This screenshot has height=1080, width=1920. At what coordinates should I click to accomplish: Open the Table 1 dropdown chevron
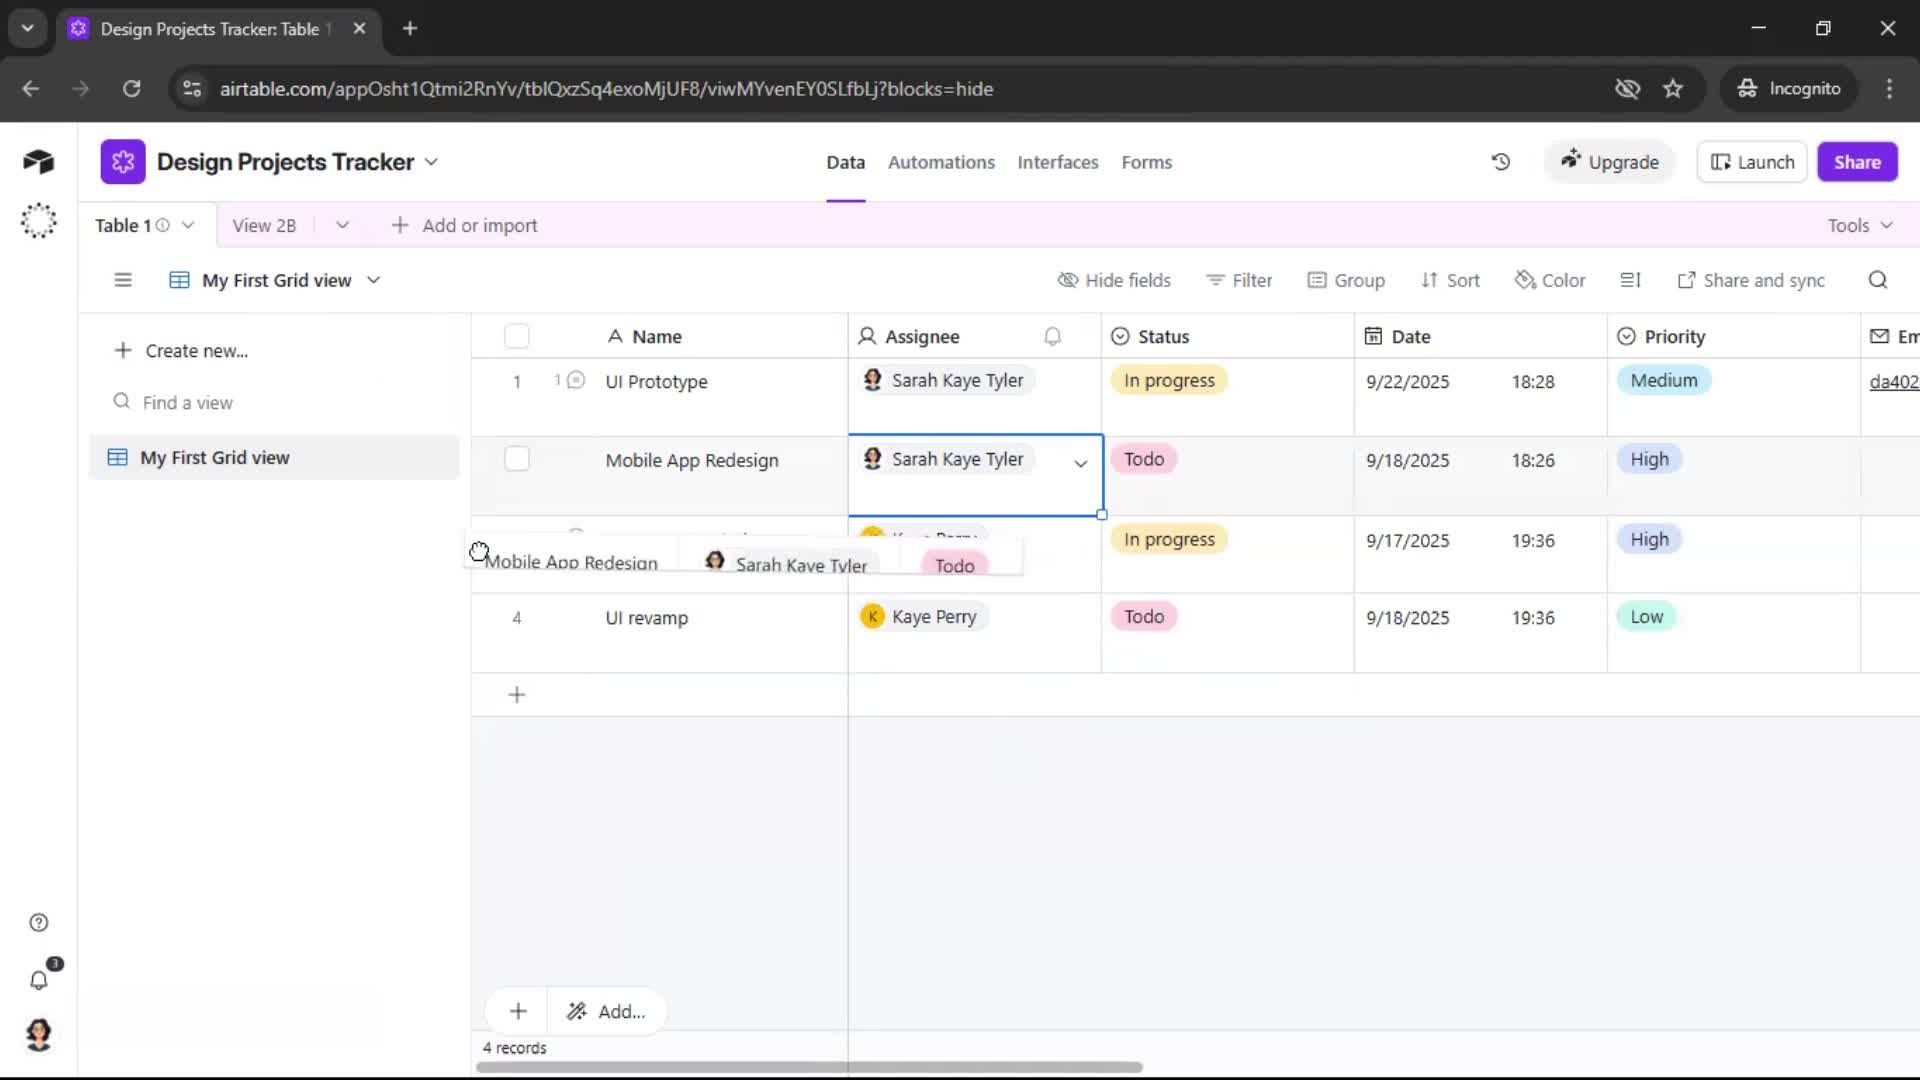(x=188, y=226)
